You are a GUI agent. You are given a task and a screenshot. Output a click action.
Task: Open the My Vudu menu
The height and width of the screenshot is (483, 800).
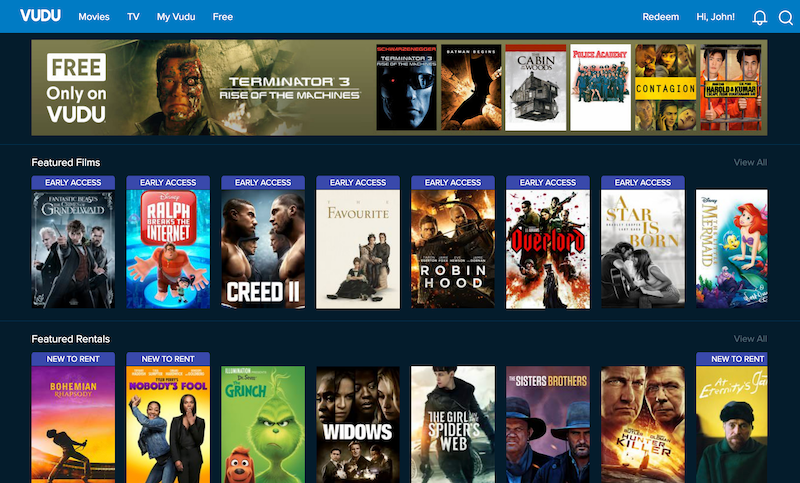pos(176,17)
